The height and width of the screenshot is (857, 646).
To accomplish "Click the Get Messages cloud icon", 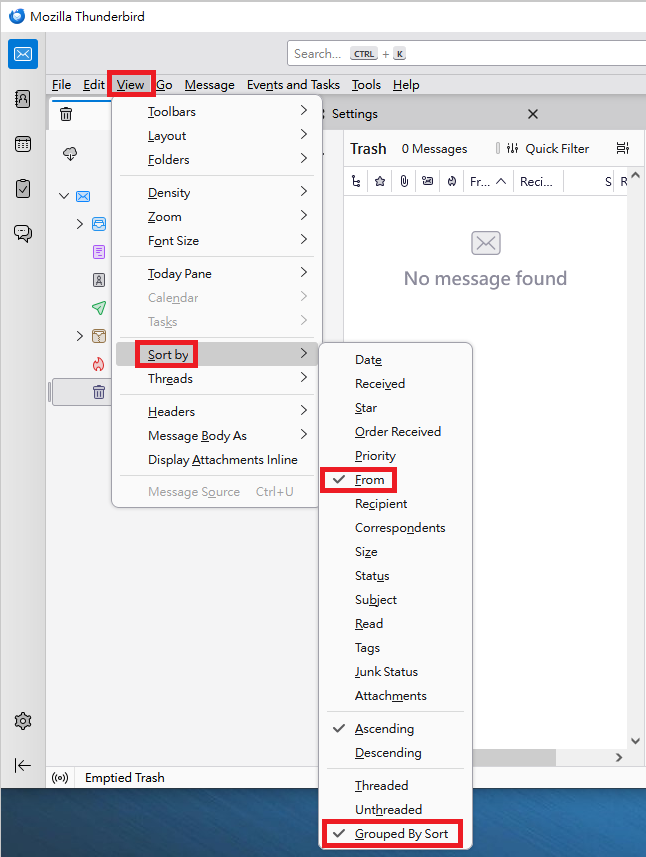I will pyautogui.click(x=70, y=154).
